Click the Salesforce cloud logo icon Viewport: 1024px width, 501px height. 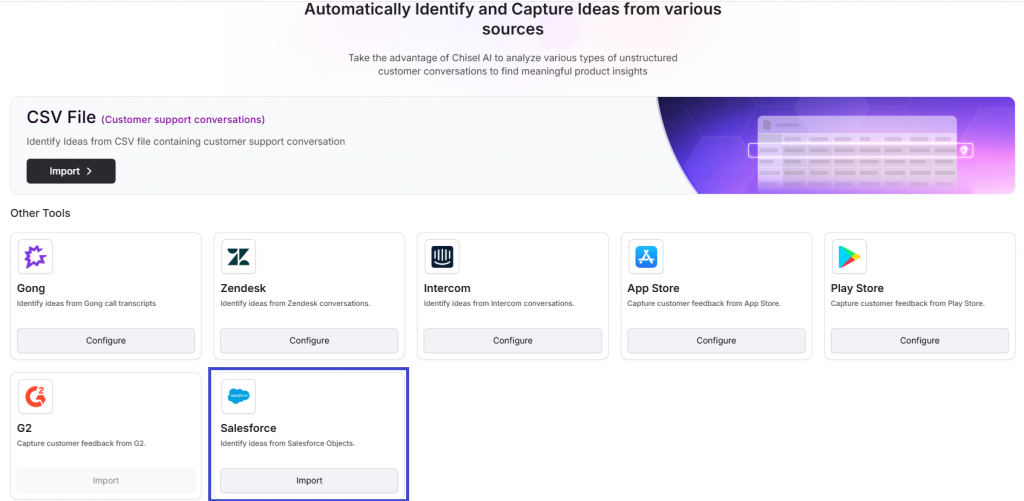pyautogui.click(x=238, y=396)
